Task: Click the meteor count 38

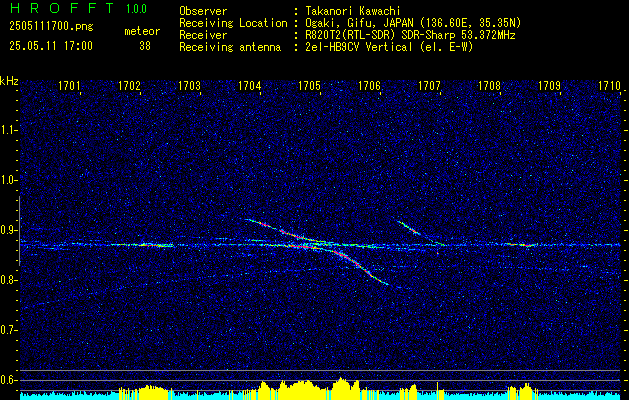Action: (145, 46)
